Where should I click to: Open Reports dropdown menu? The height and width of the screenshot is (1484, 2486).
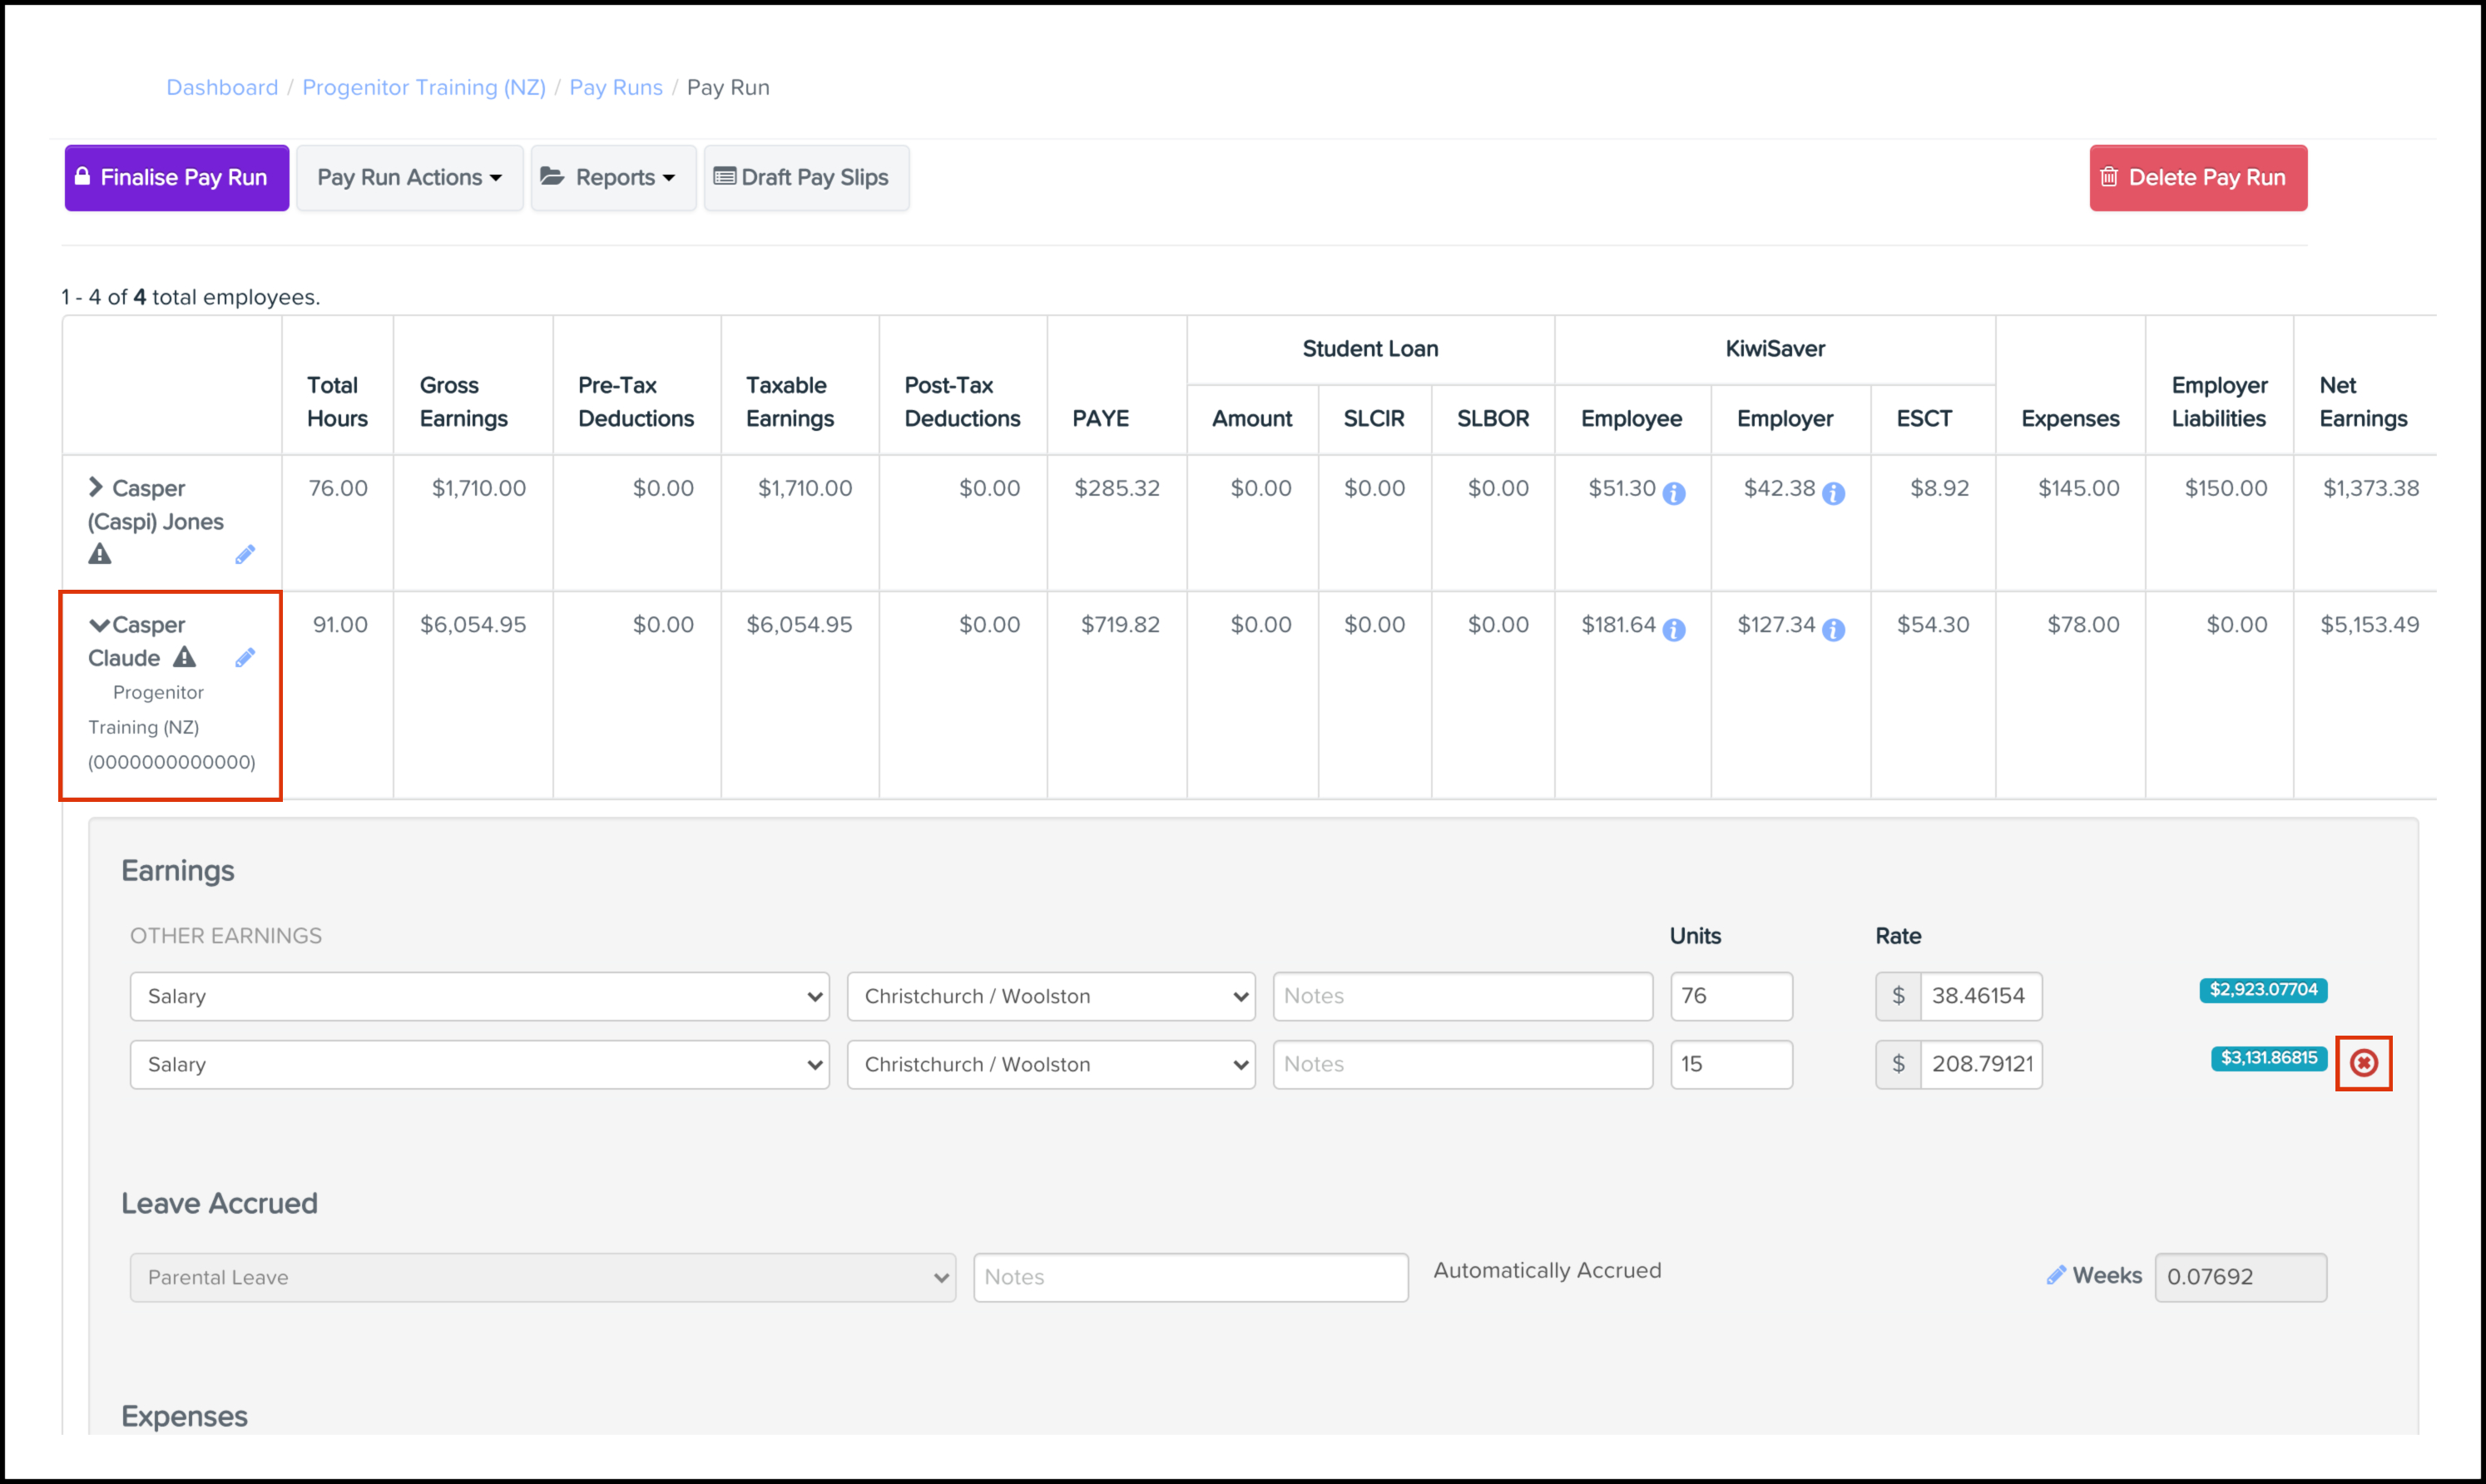(x=612, y=178)
